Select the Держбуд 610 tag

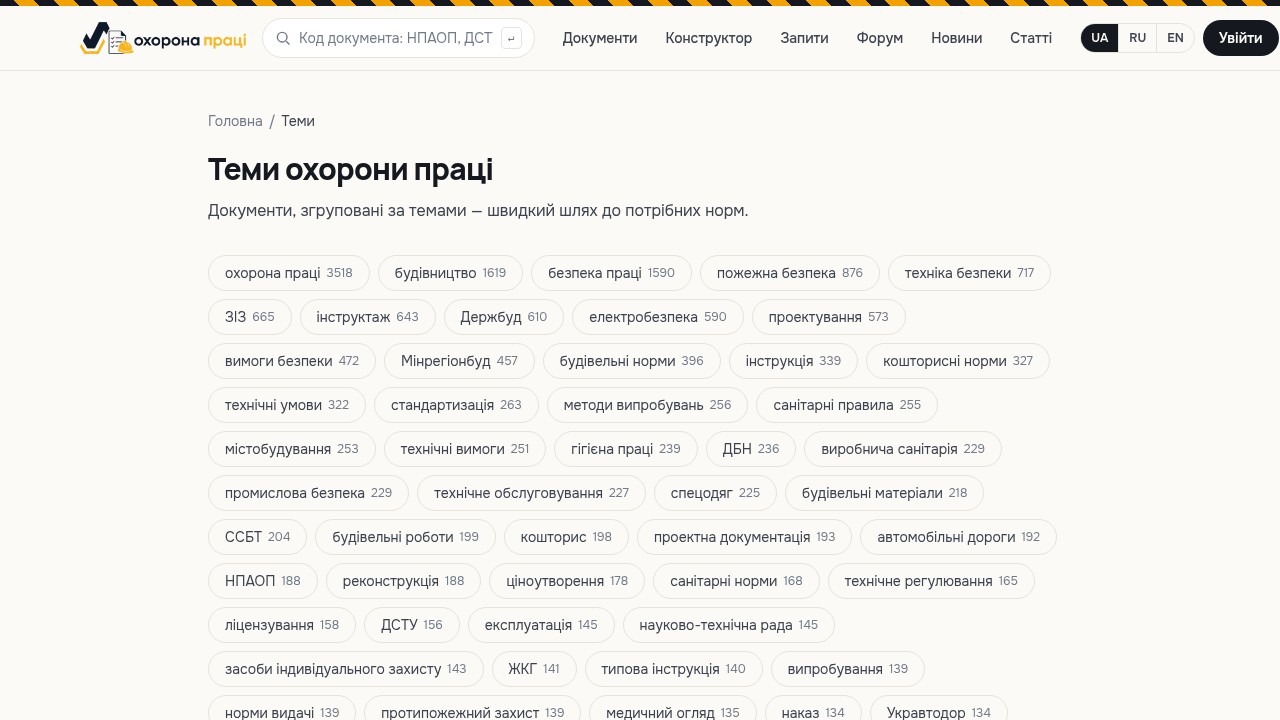pos(504,317)
